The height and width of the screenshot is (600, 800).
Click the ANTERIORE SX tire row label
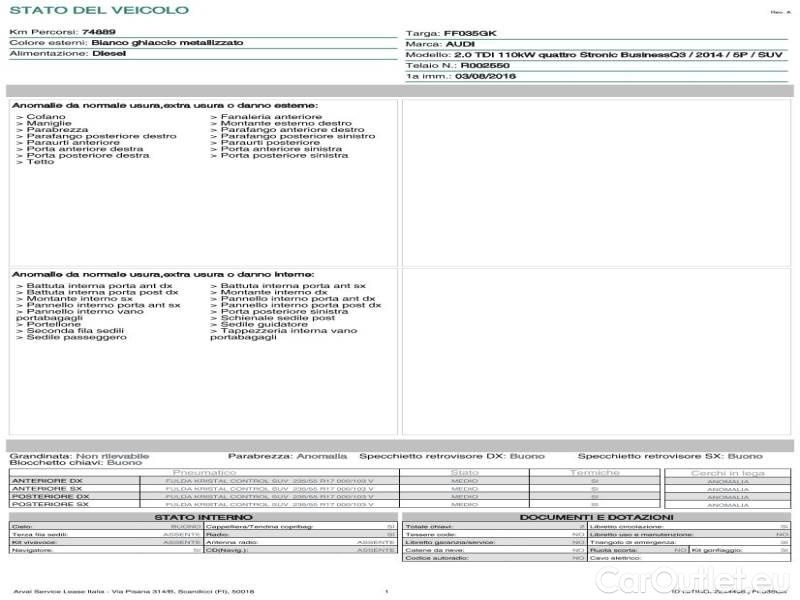click(47, 489)
